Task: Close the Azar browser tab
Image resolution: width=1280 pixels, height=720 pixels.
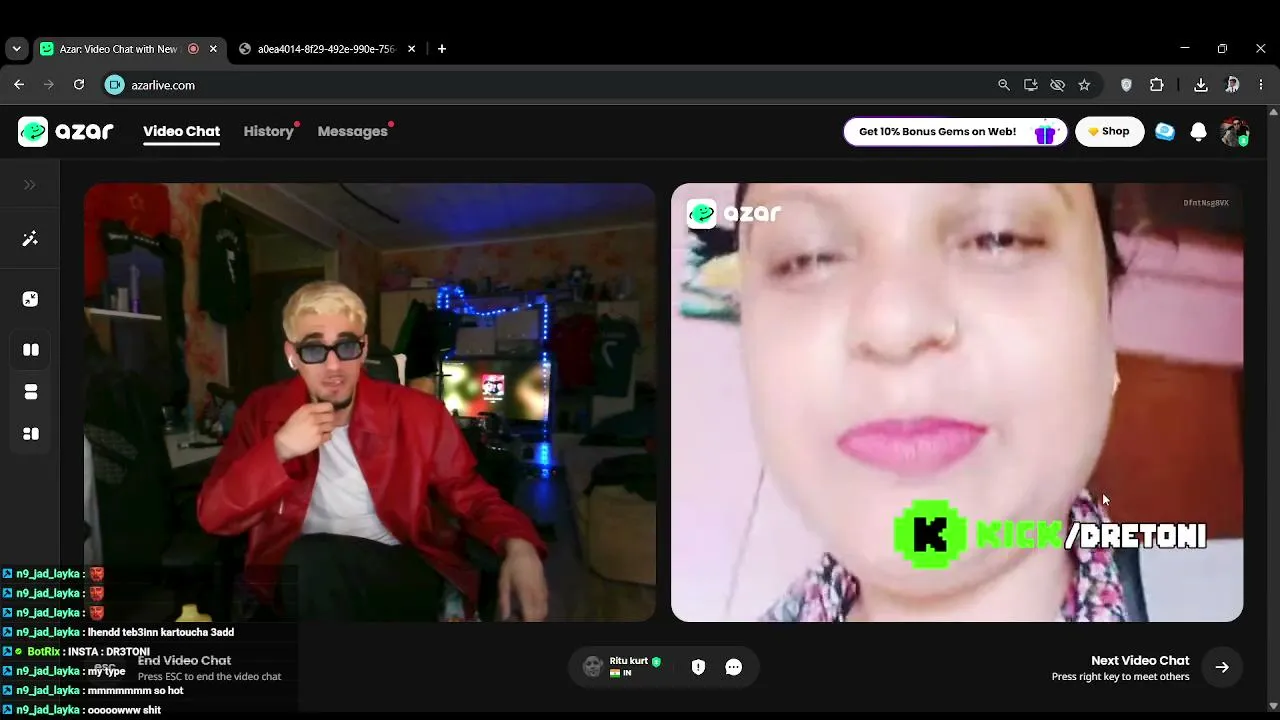Action: (213, 49)
